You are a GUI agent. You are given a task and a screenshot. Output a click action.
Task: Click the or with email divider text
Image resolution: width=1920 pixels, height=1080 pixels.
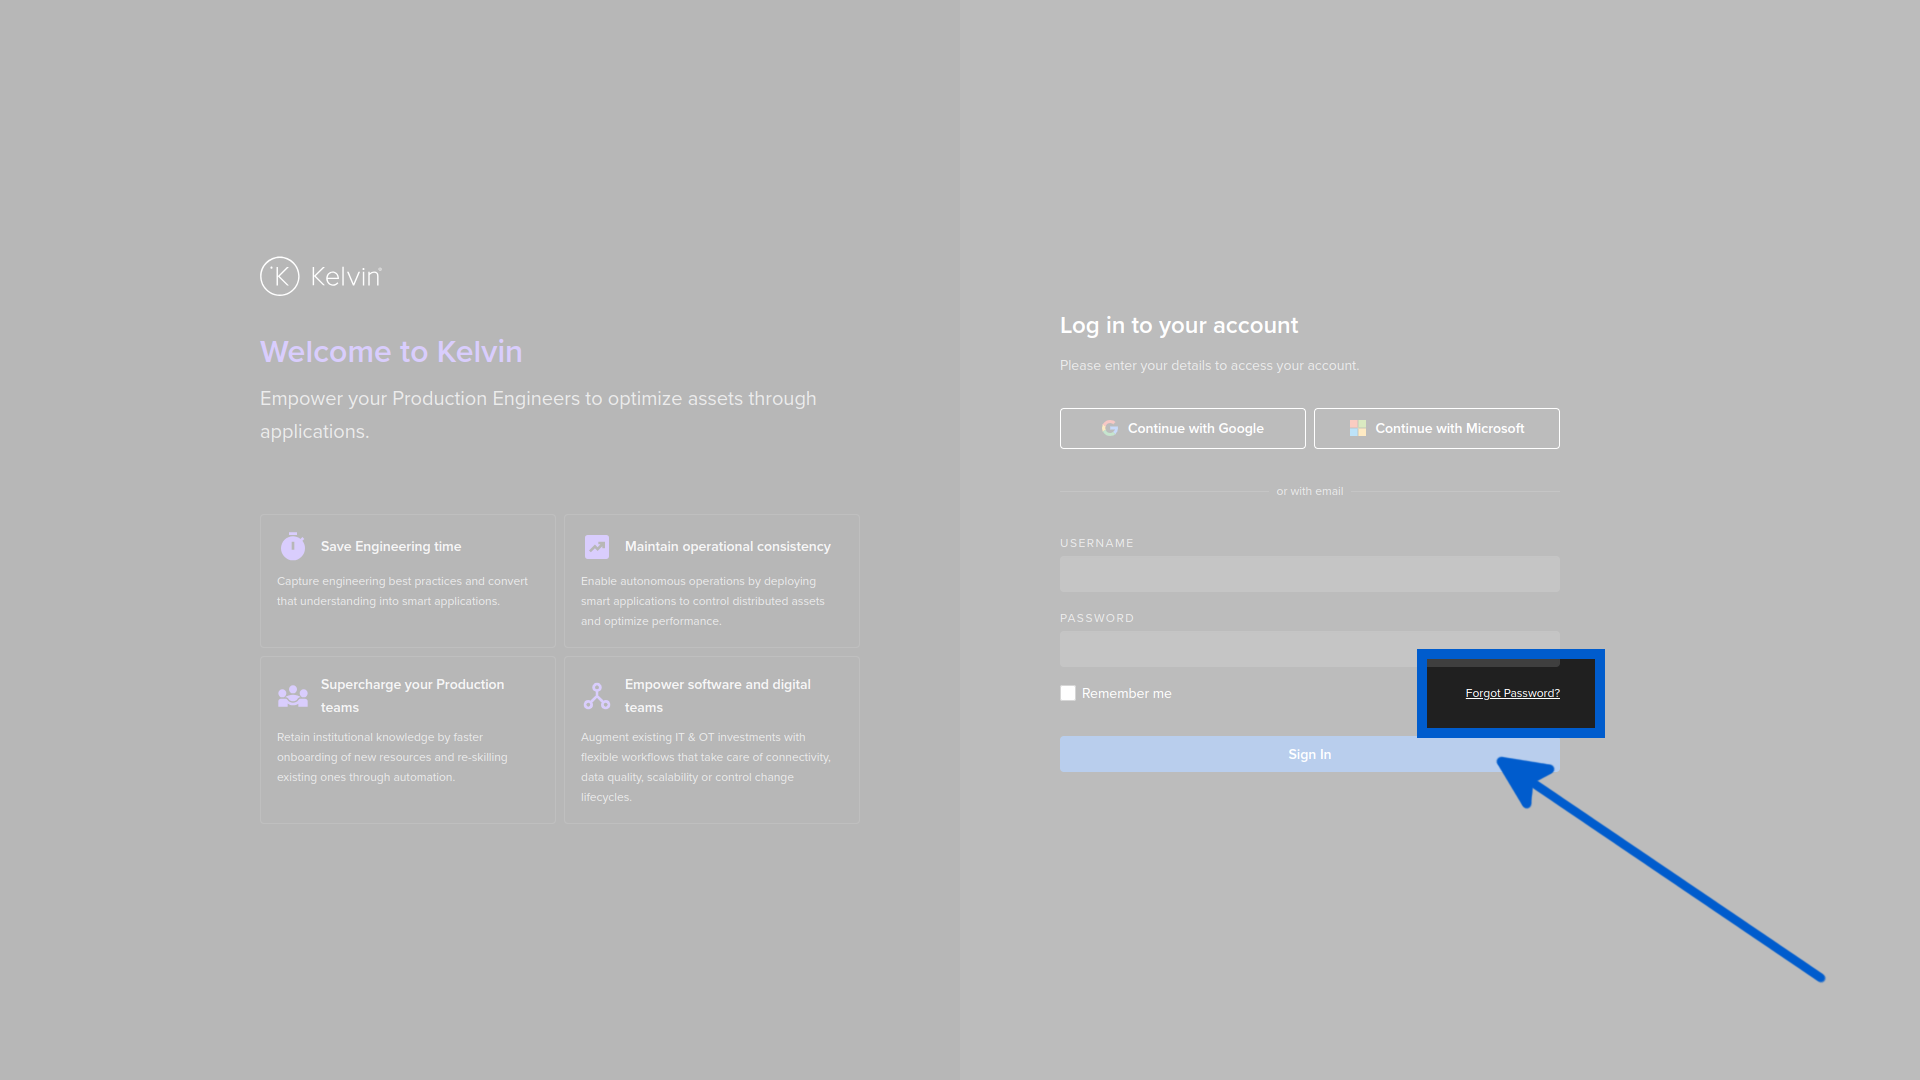(x=1309, y=491)
